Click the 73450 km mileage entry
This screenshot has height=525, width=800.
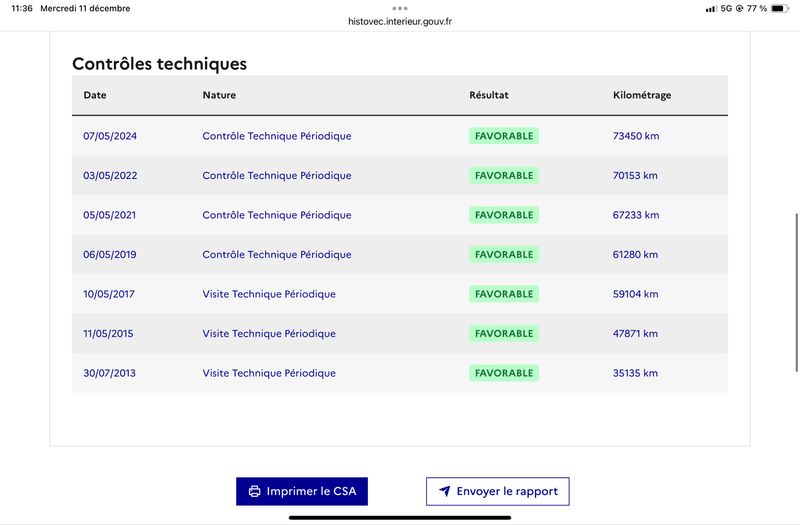click(636, 136)
